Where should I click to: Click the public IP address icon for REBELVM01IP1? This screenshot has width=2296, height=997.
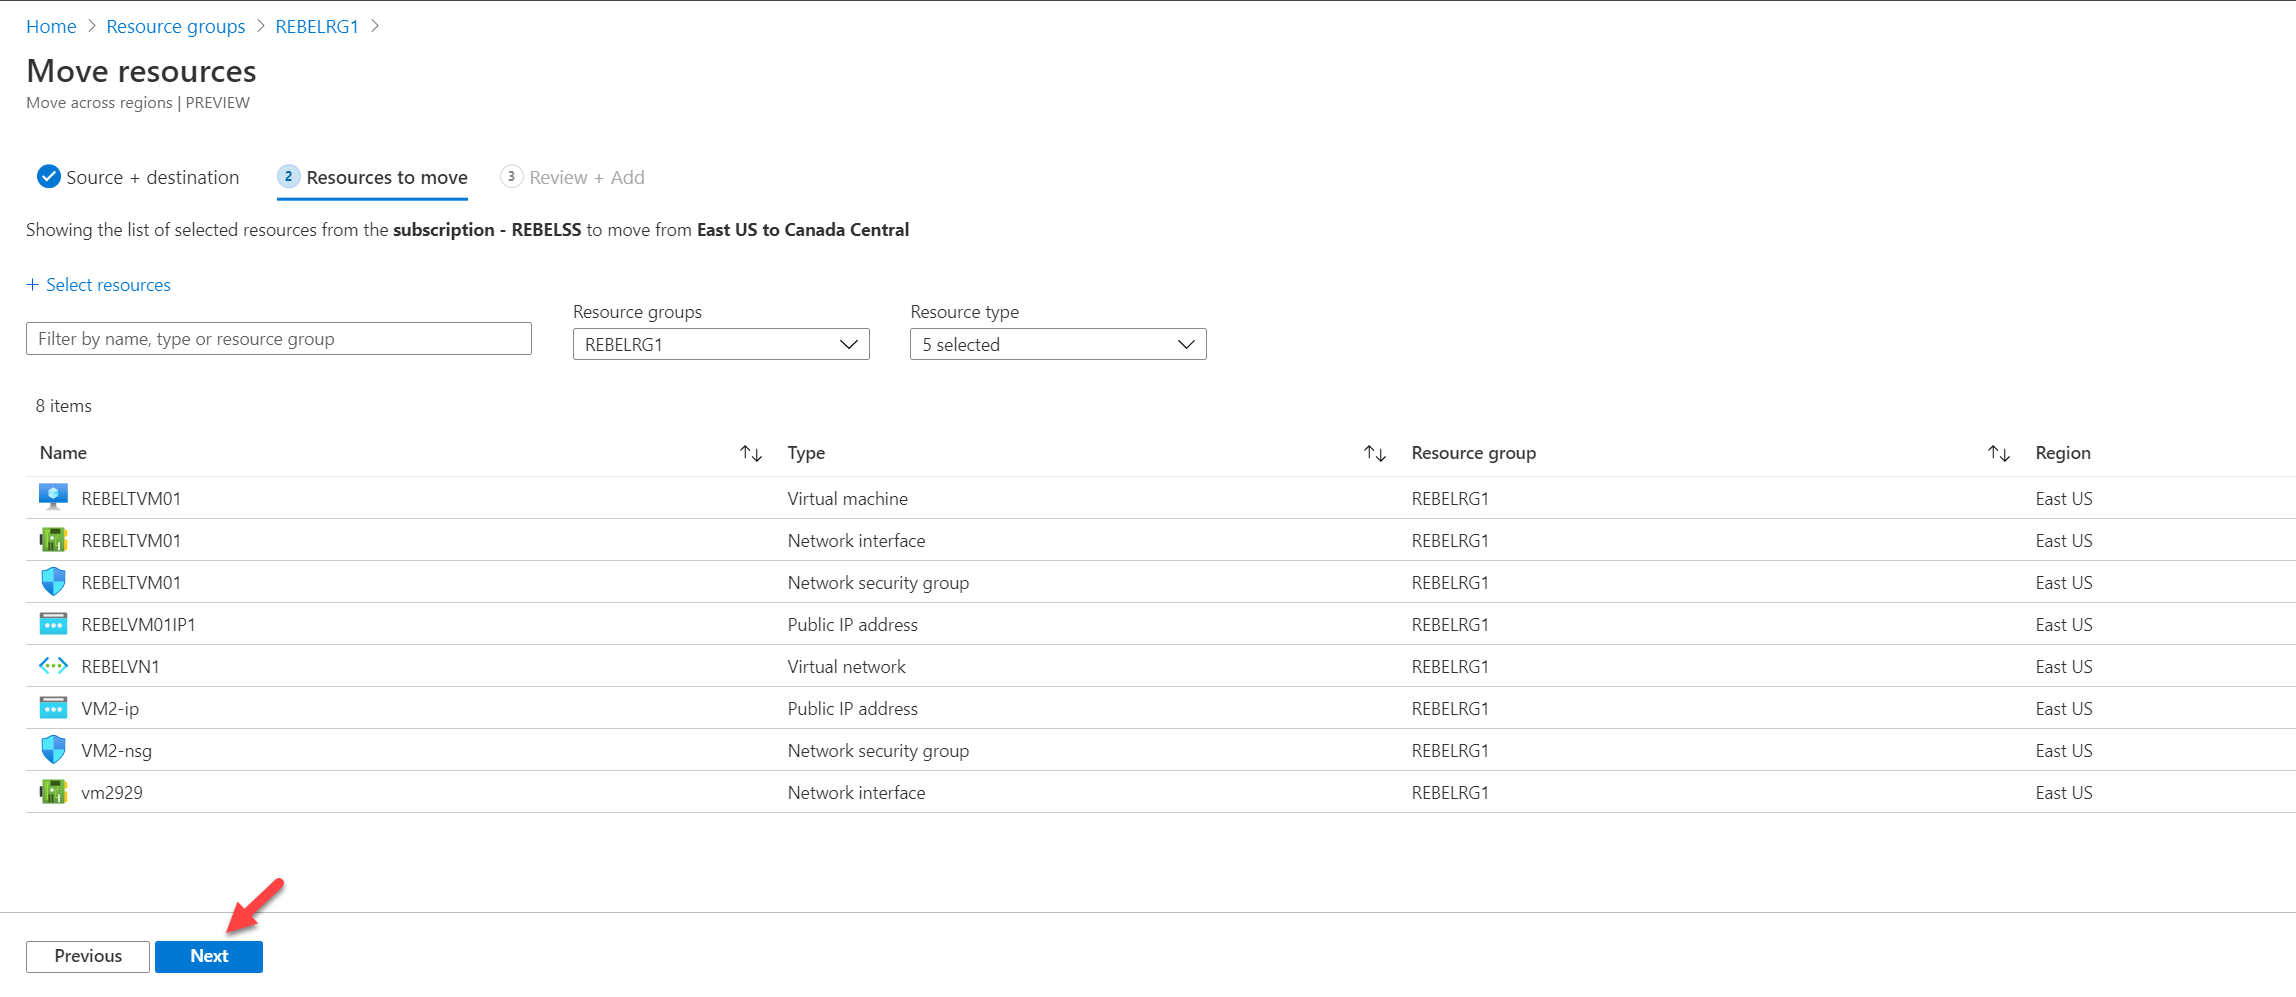(x=52, y=623)
